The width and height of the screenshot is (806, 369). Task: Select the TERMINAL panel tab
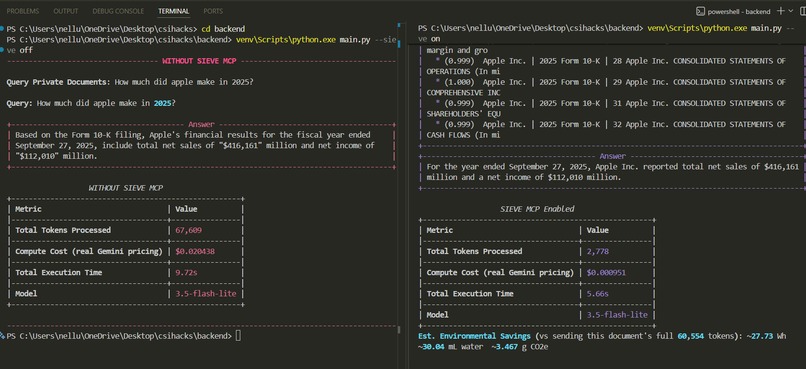tap(174, 11)
